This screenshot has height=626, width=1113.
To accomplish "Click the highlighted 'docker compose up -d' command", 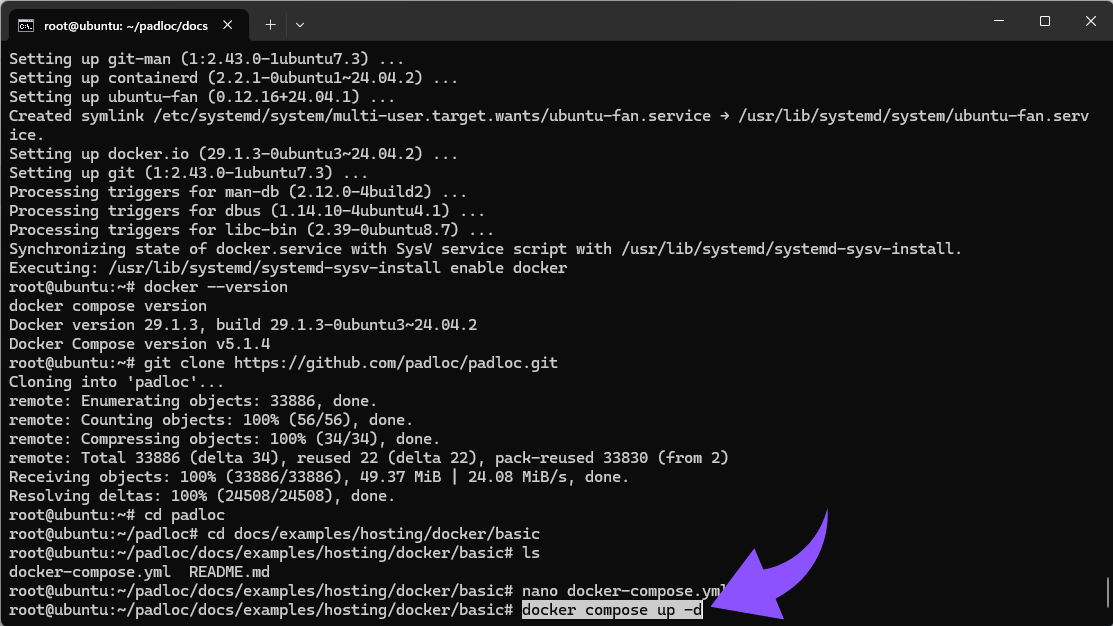I will tap(612, 610).
